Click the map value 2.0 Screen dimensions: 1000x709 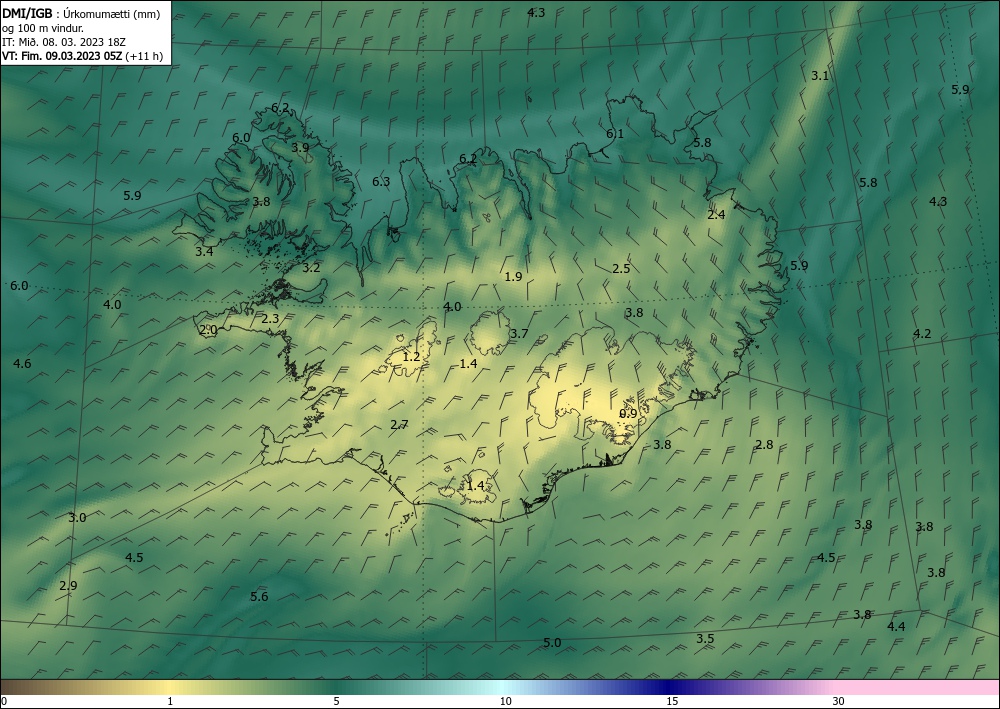click(x=208, y=330)
